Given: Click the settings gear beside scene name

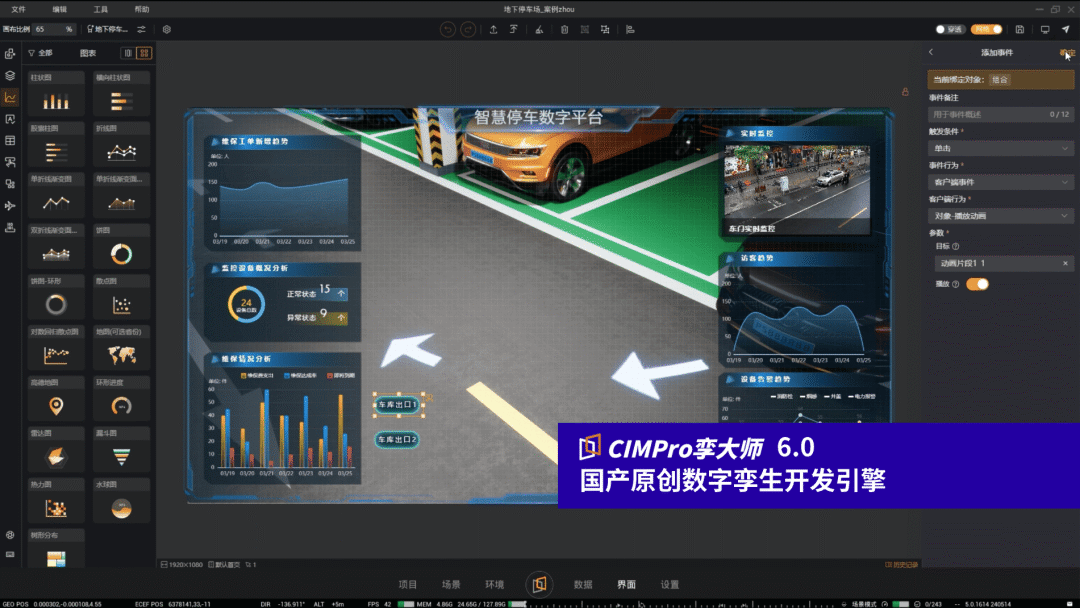Looking at the screenshot, I should pyautogui.click(x=167, y=30).
